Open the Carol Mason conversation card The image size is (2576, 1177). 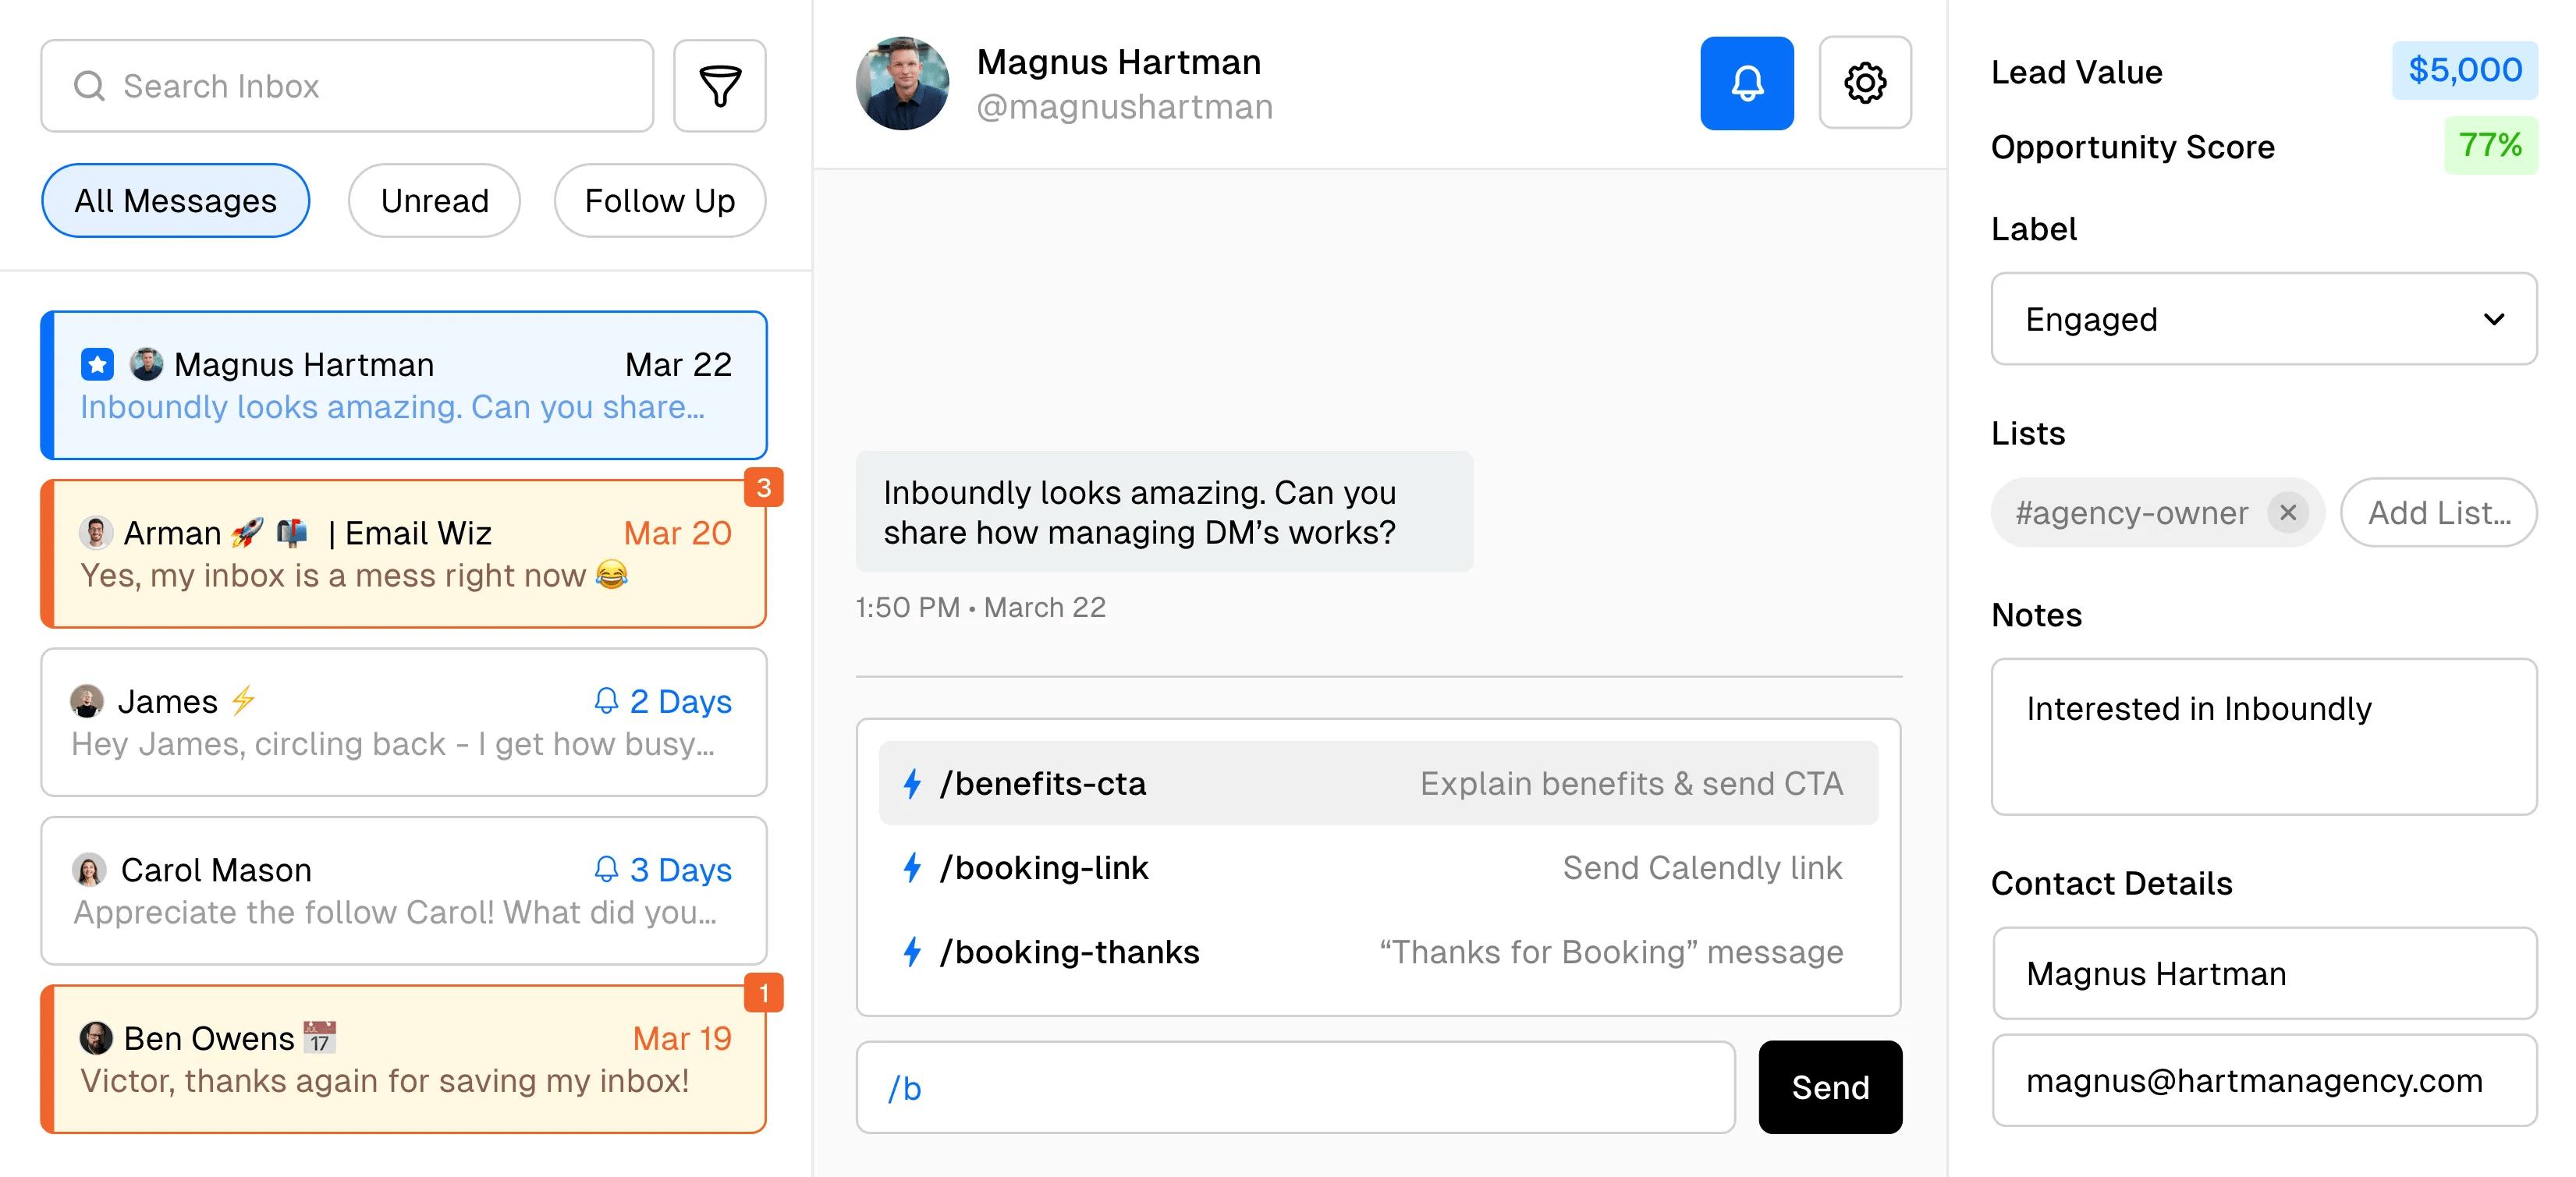coord(404,890)
